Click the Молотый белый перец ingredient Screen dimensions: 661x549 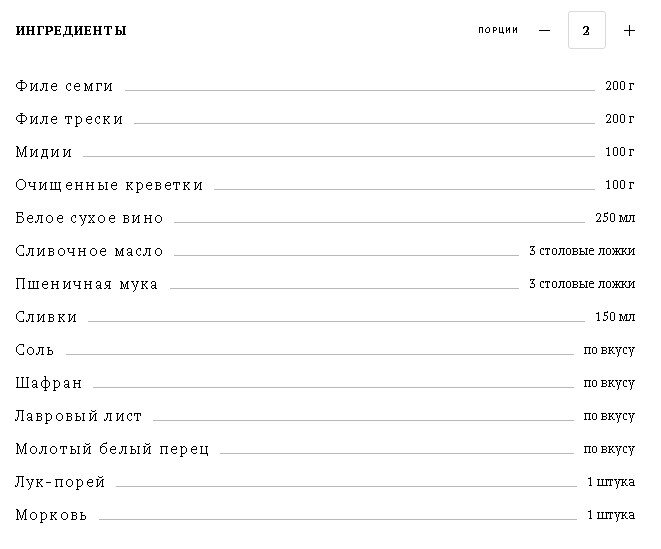pyautogui.click(x=113, y=449)
